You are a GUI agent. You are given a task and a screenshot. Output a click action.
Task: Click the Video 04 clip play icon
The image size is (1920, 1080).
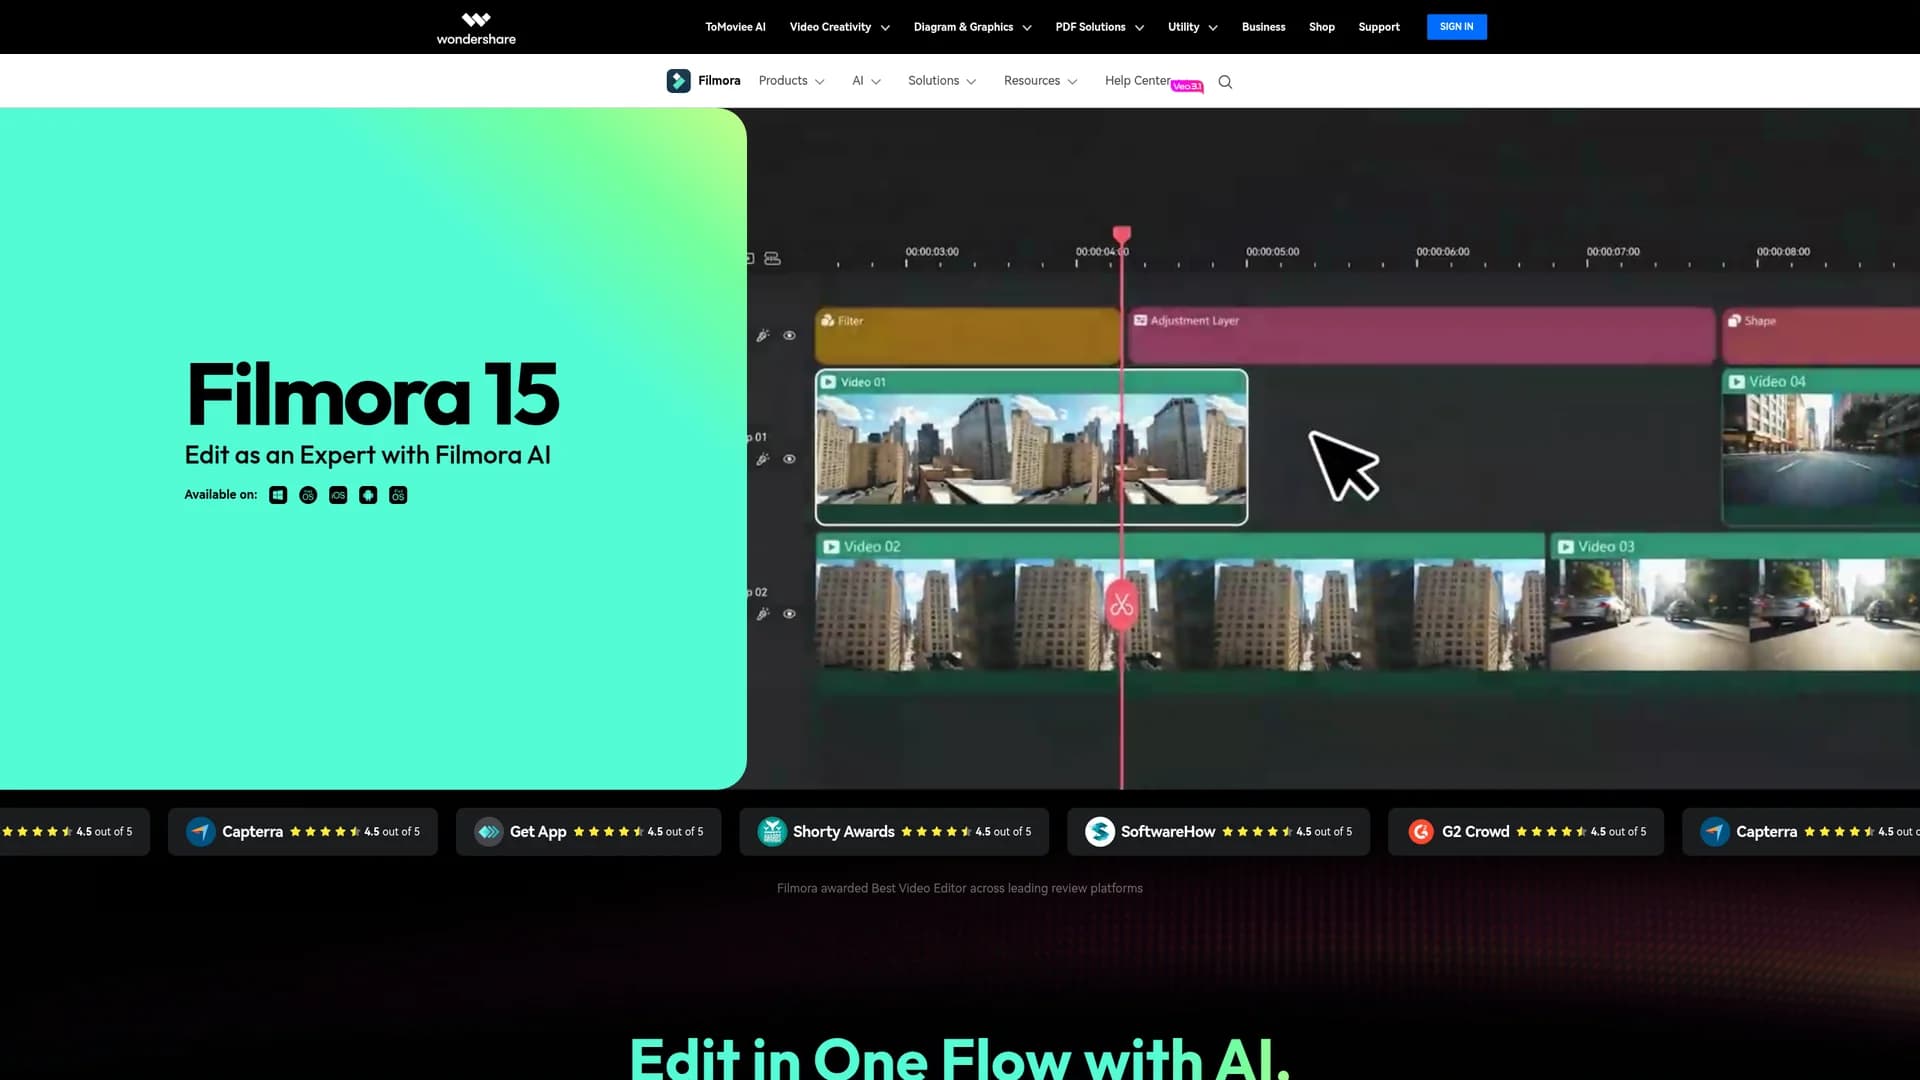click(x=1737, y=382)
